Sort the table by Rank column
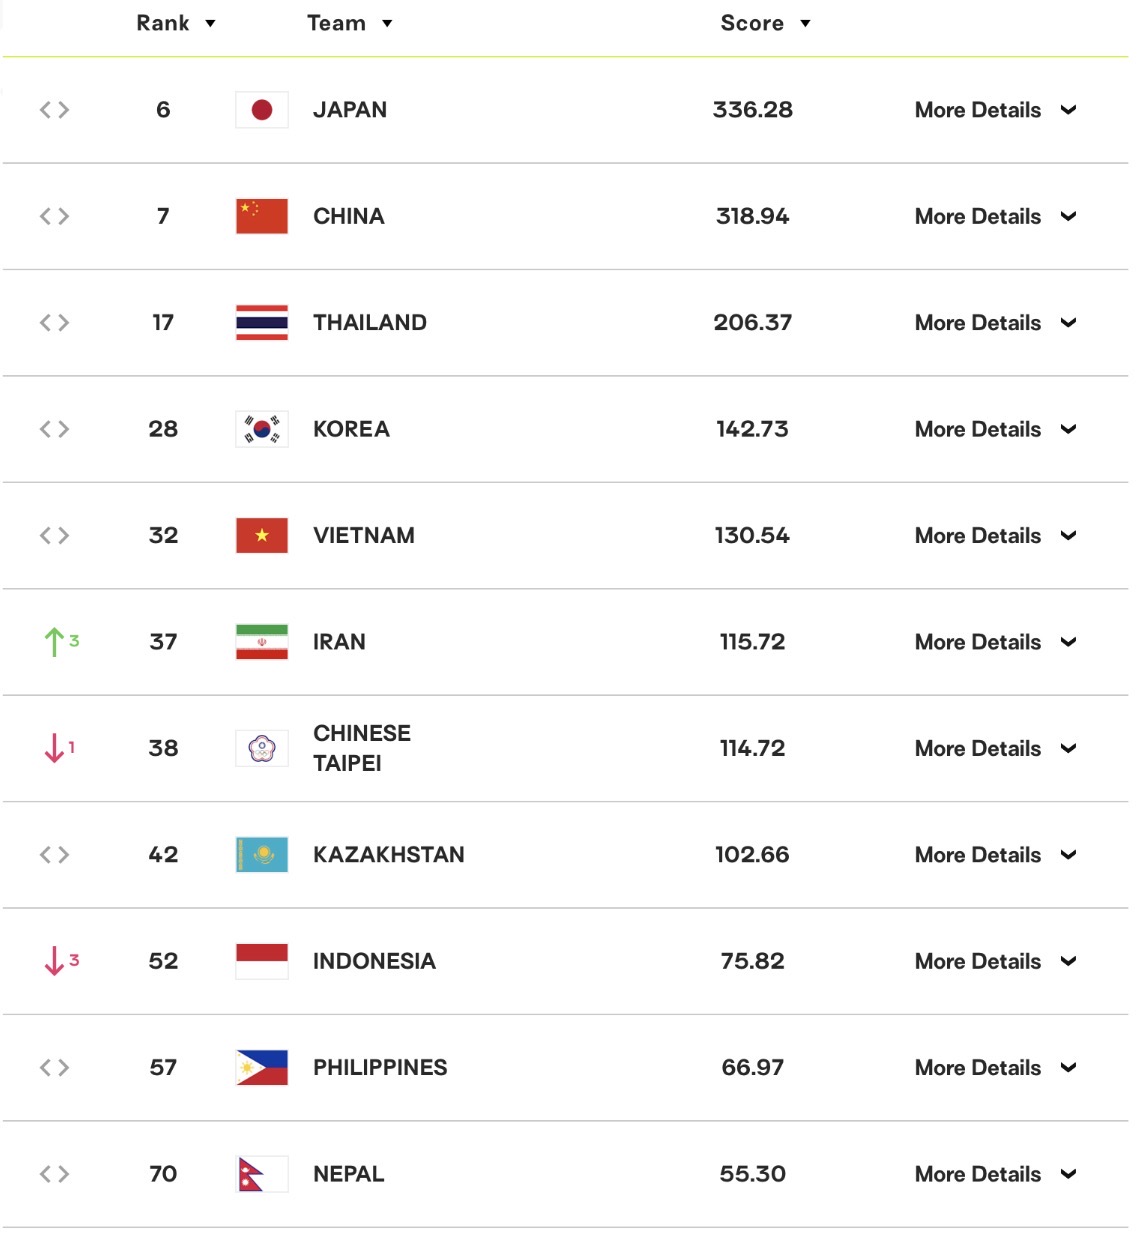The image size is (1142, 1246). tap(176, 23)
